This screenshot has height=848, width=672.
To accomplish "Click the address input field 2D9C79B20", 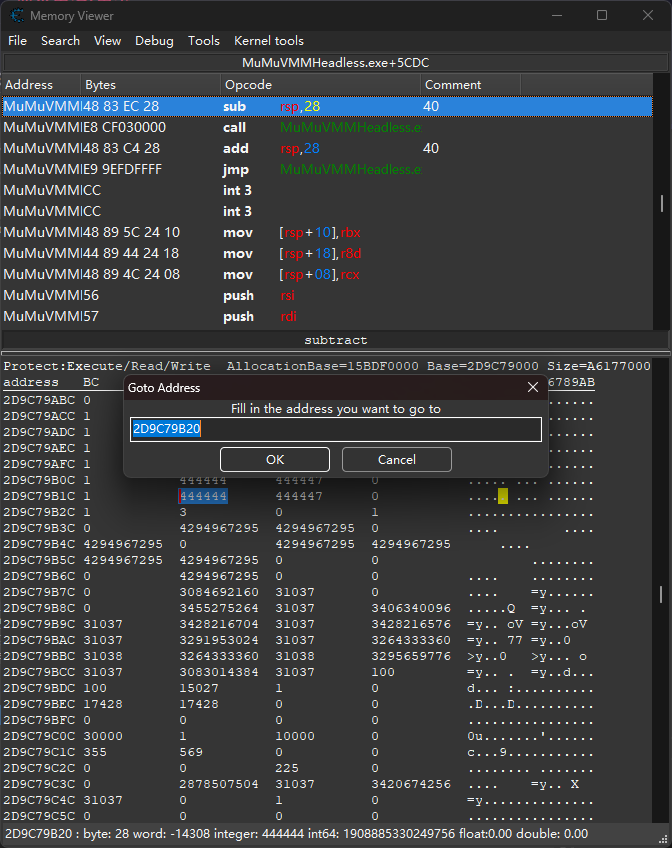I will 336,429.
